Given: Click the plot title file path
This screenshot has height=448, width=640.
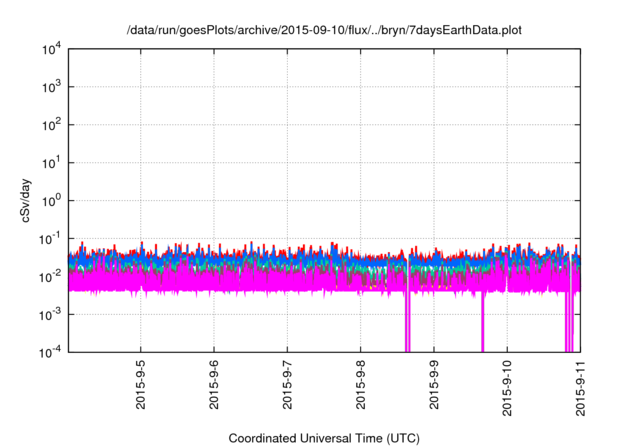Looking at the screenshot, I should click(324, 30).
